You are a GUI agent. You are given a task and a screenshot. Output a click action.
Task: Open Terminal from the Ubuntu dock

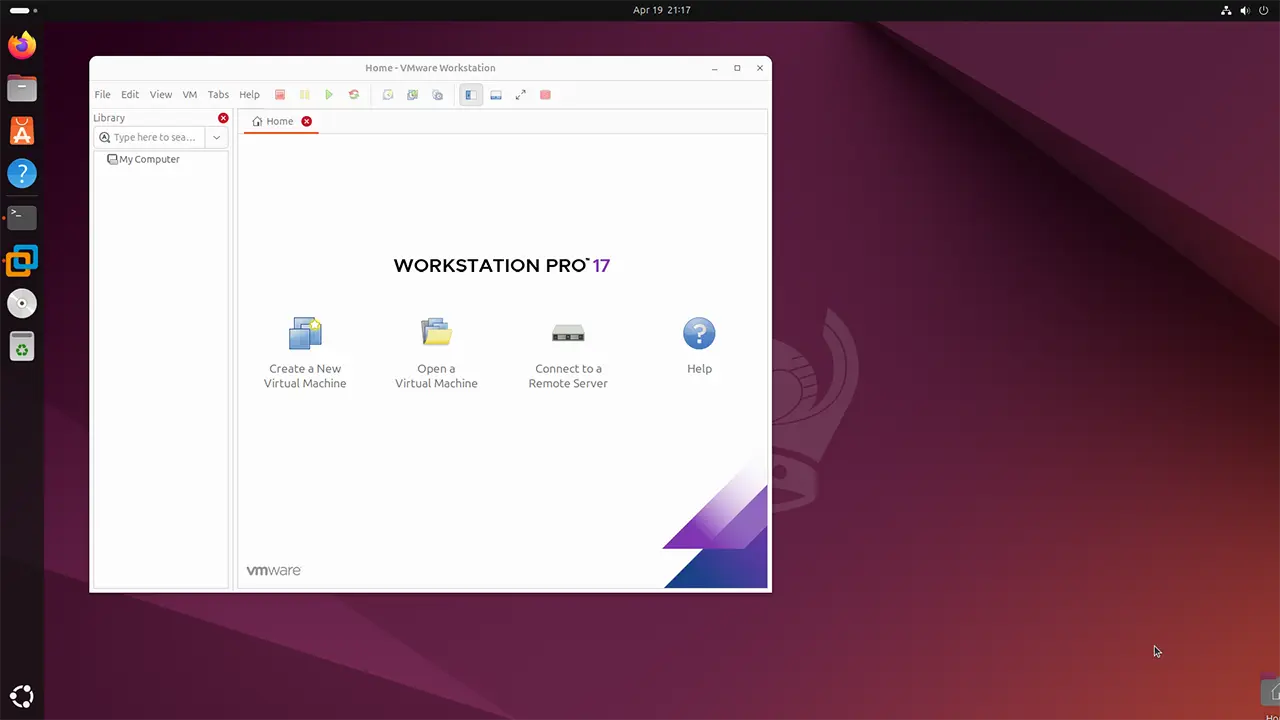(x=22, y=217)
